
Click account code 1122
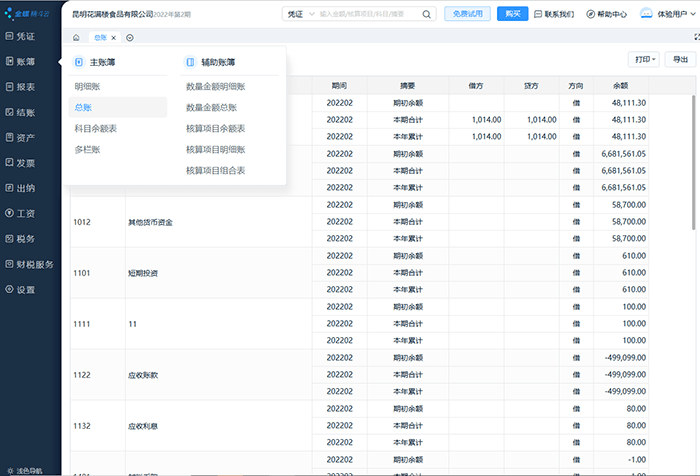[82, 375]
